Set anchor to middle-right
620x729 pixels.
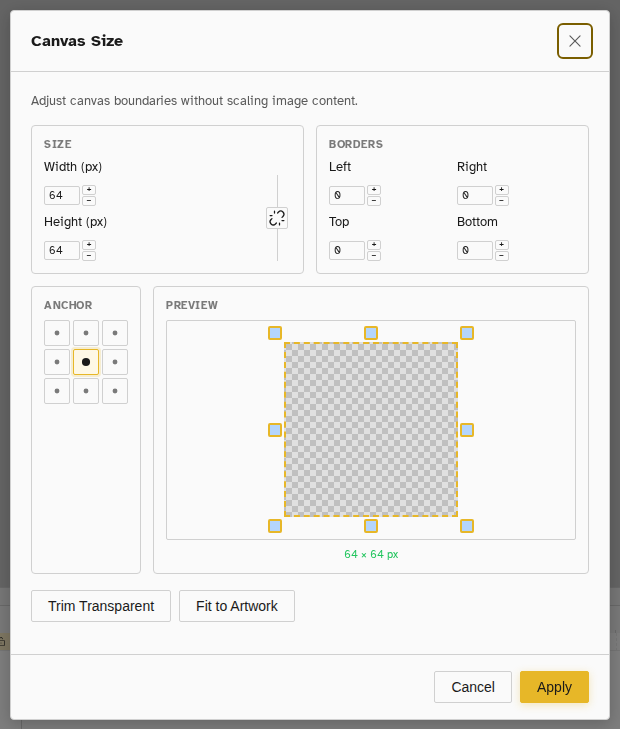[115, 362]
